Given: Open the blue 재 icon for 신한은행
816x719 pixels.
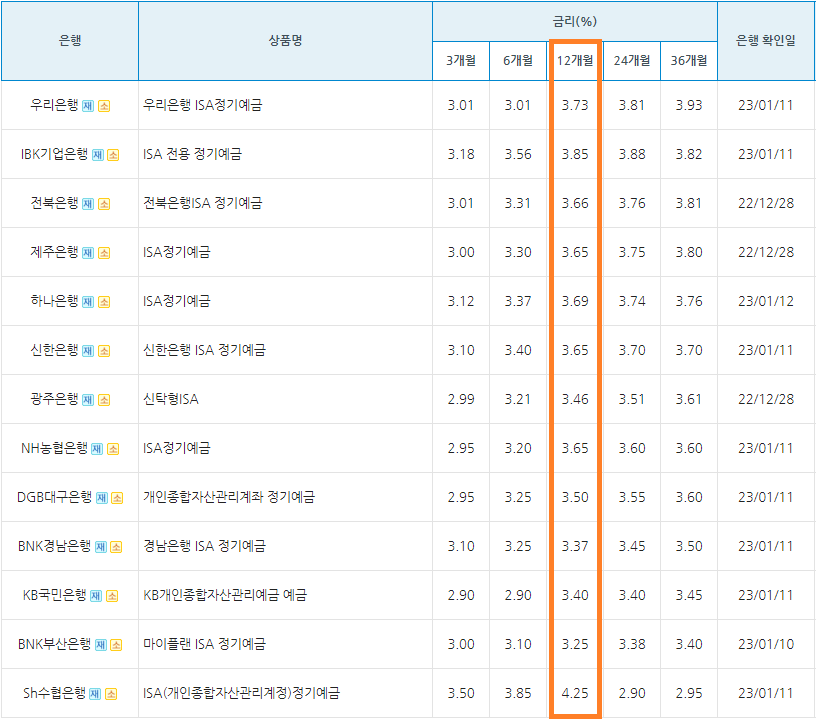Looking at the screenshot, I should [x=88, y=351].
